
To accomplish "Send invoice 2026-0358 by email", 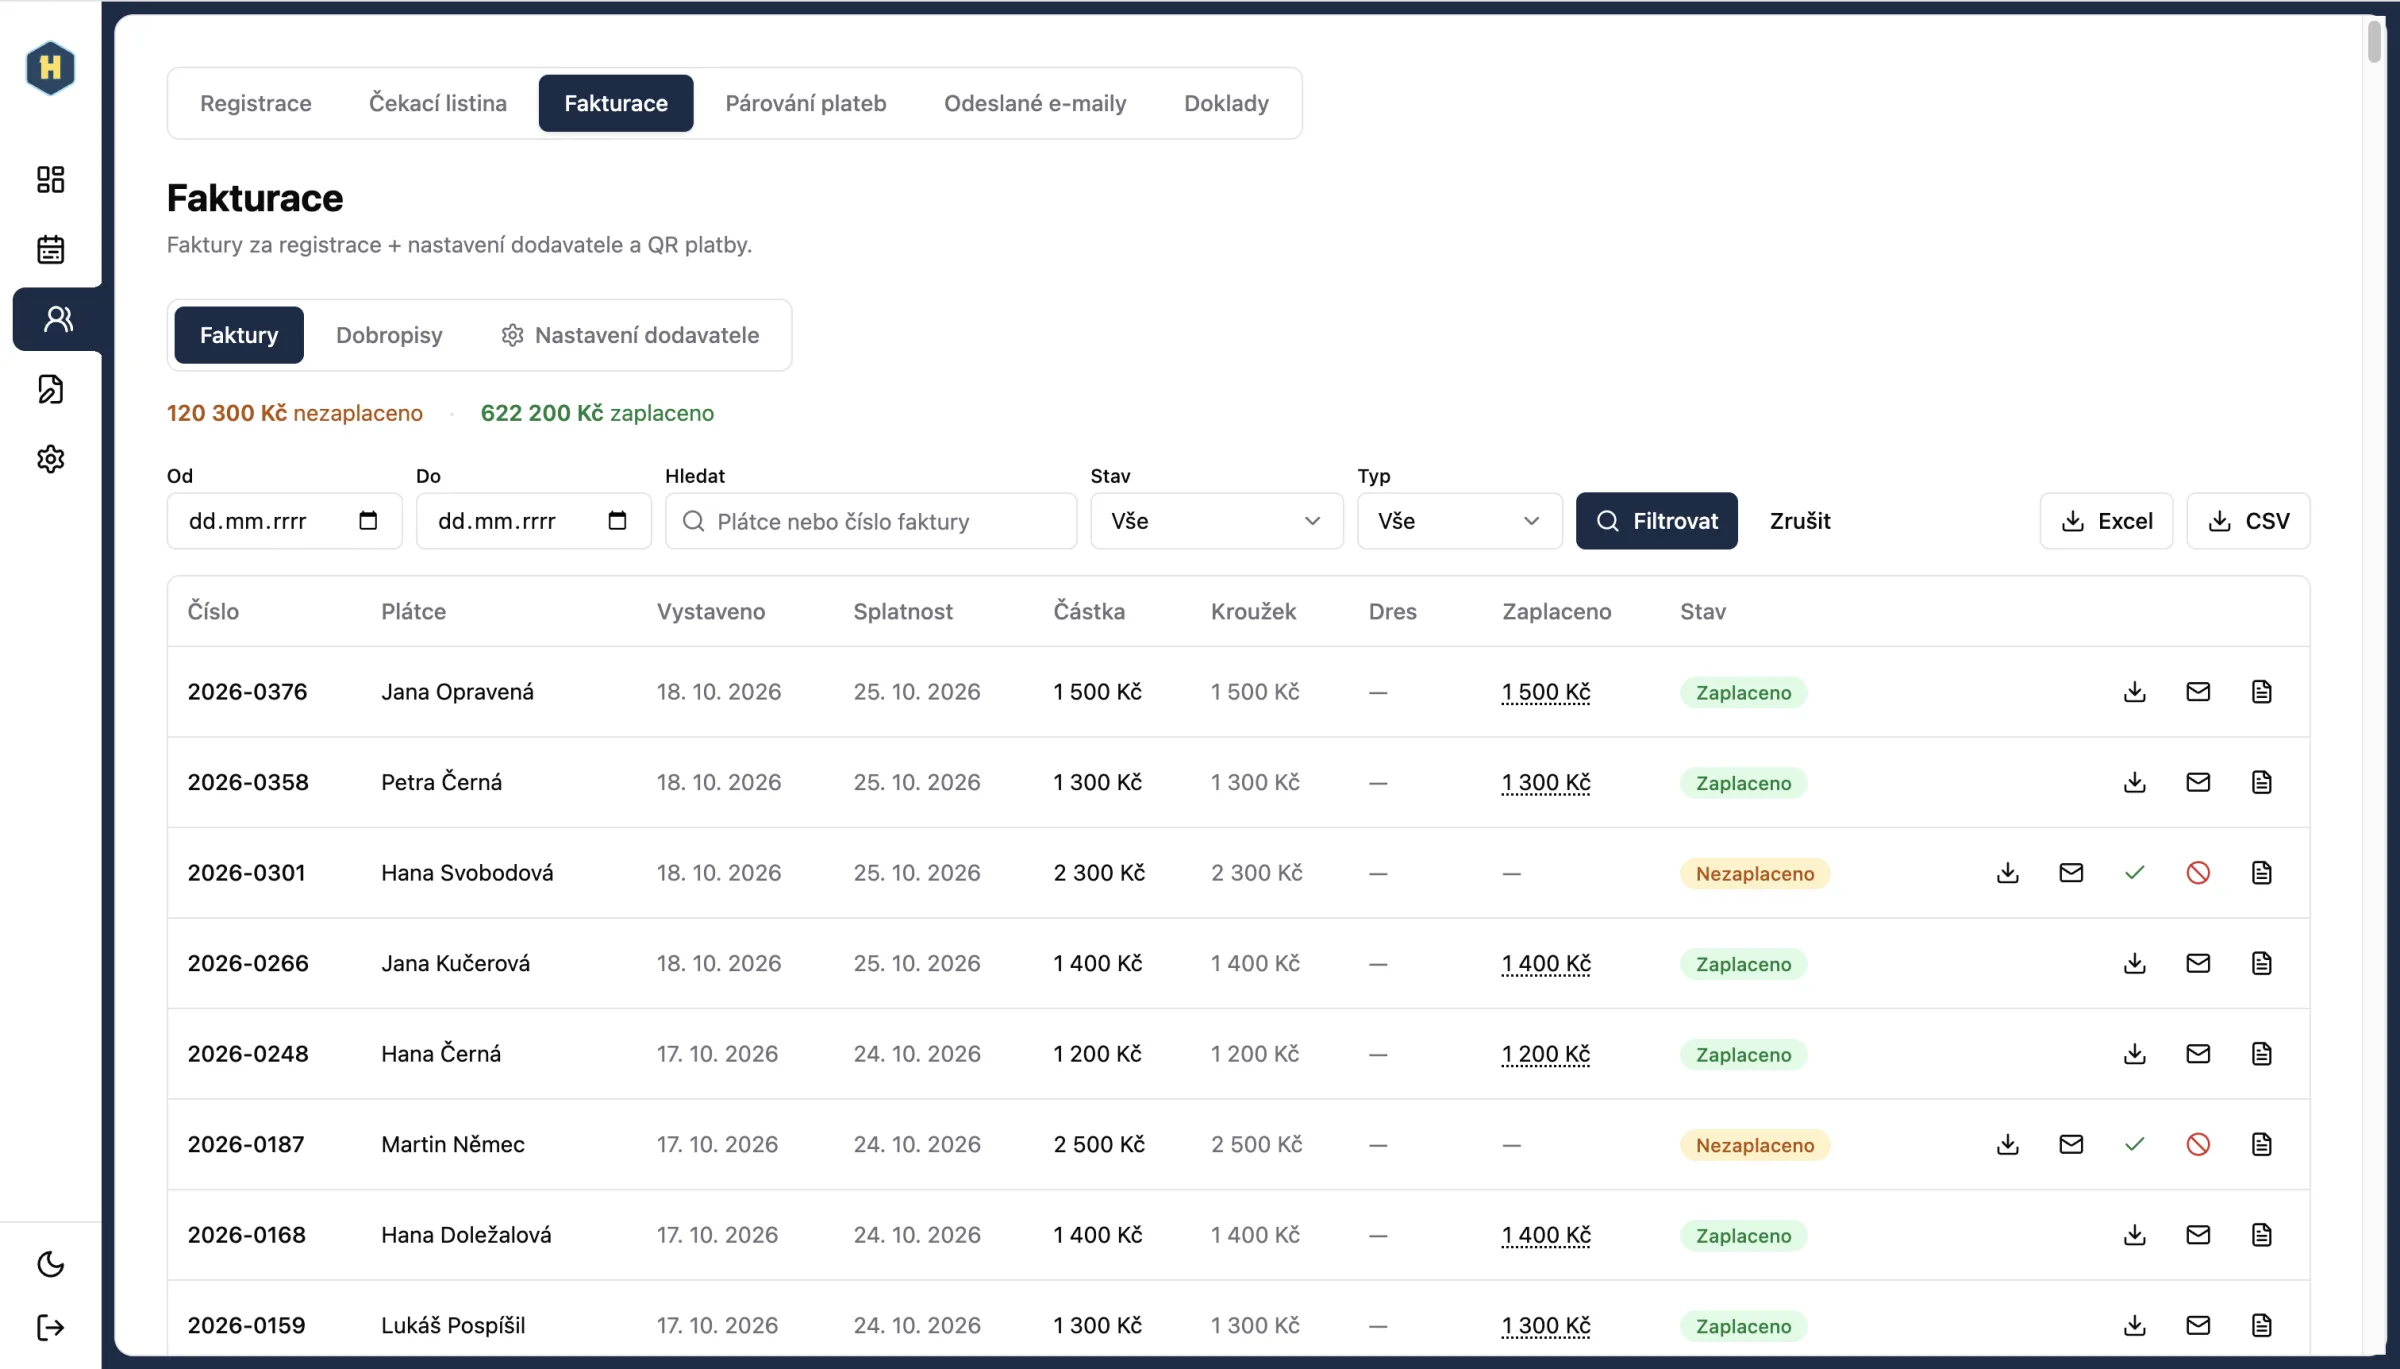I will click(2198, 782).
